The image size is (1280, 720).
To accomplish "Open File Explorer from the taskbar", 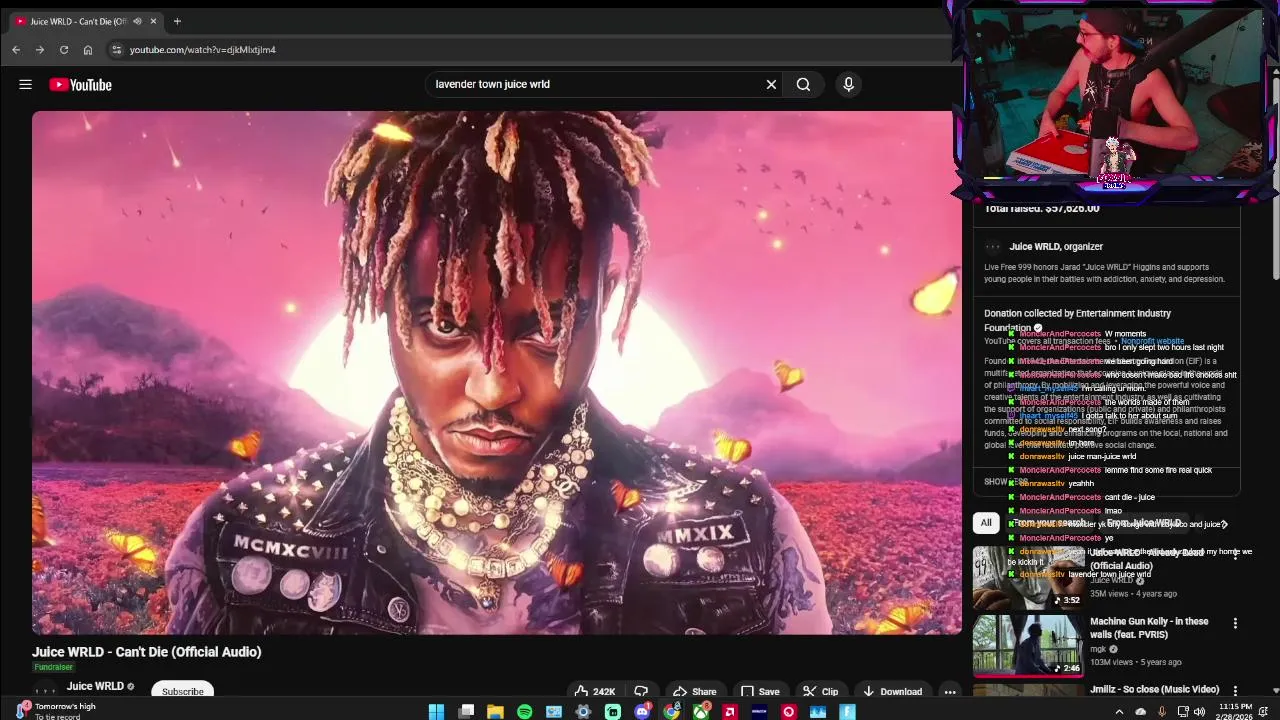I will click(x=495, y=712).
